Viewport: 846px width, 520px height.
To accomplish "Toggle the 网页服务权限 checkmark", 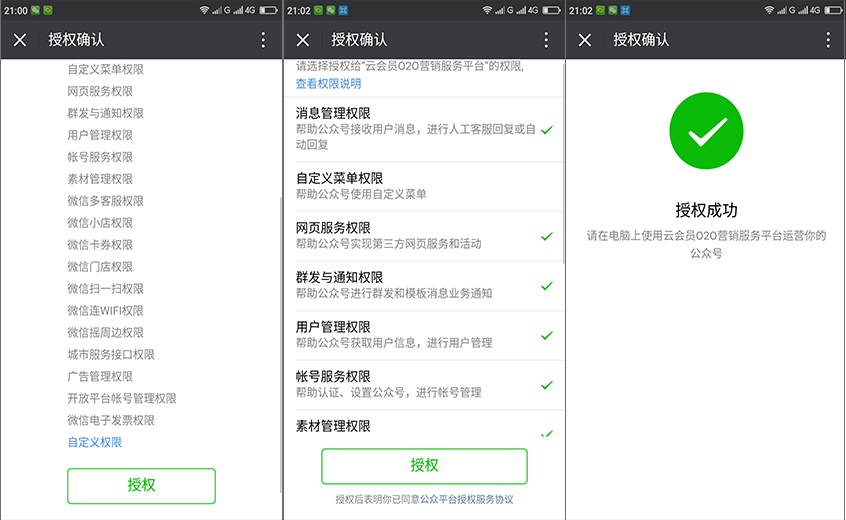I will coord(547,236).
